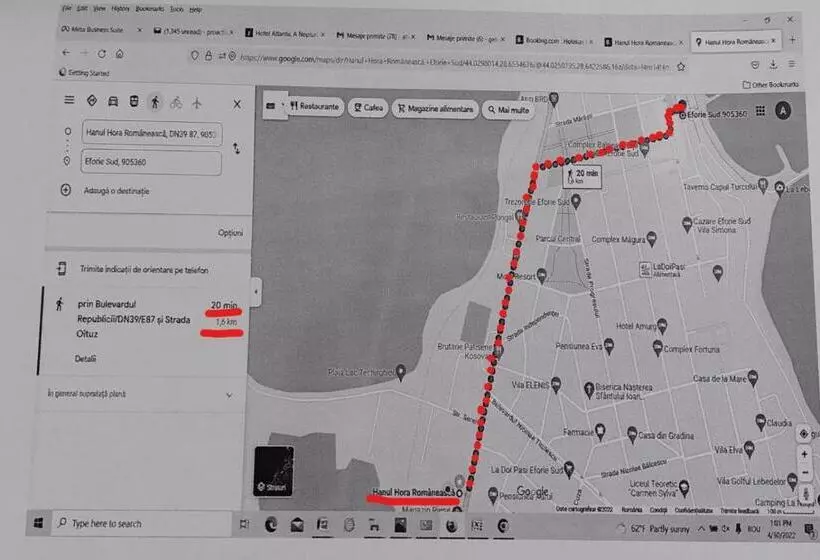The image size is (820, 560).
Task: Zoom out on the map
Action: click(805, 472)
